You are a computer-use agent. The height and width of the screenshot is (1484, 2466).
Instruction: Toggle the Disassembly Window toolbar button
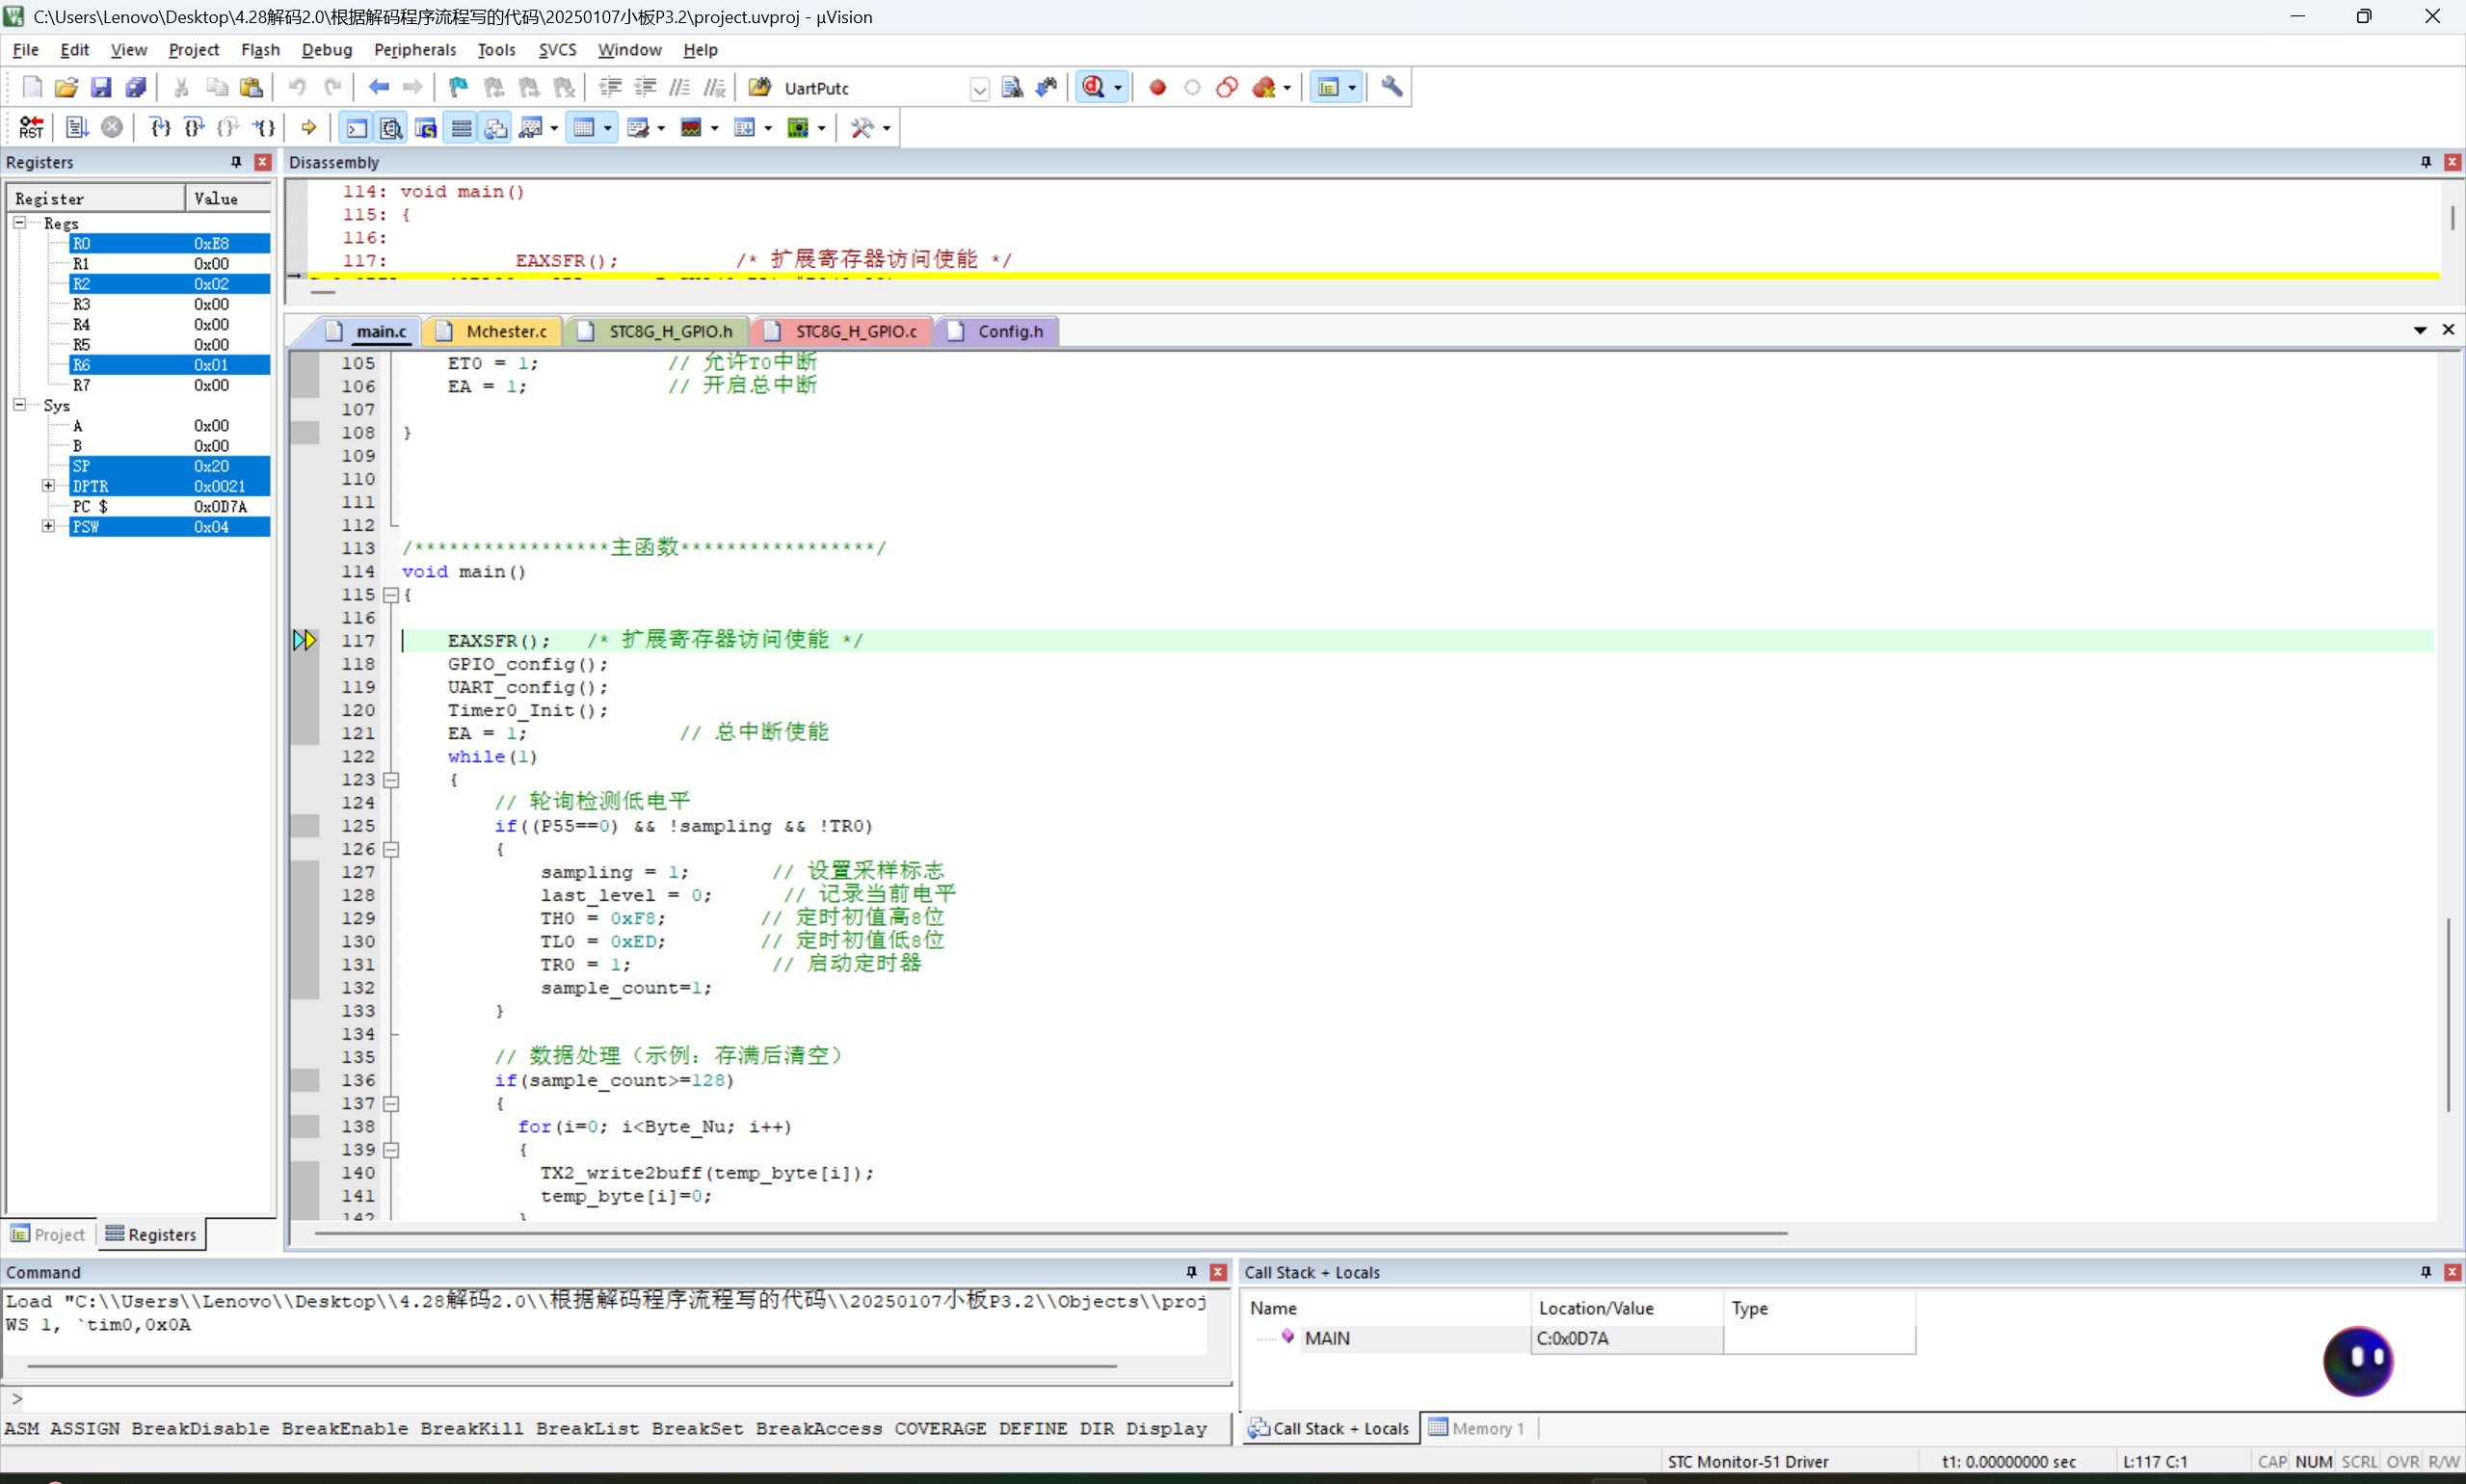[391, 127]
